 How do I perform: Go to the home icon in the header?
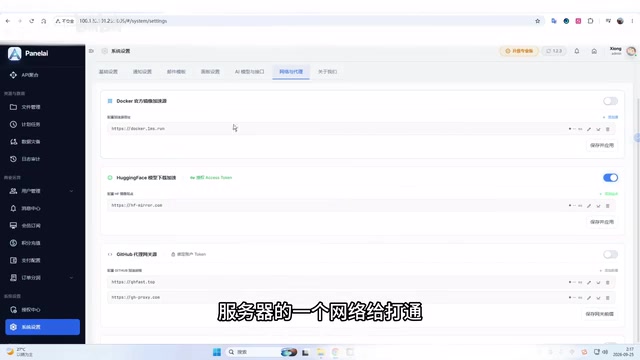pos(594,51)
